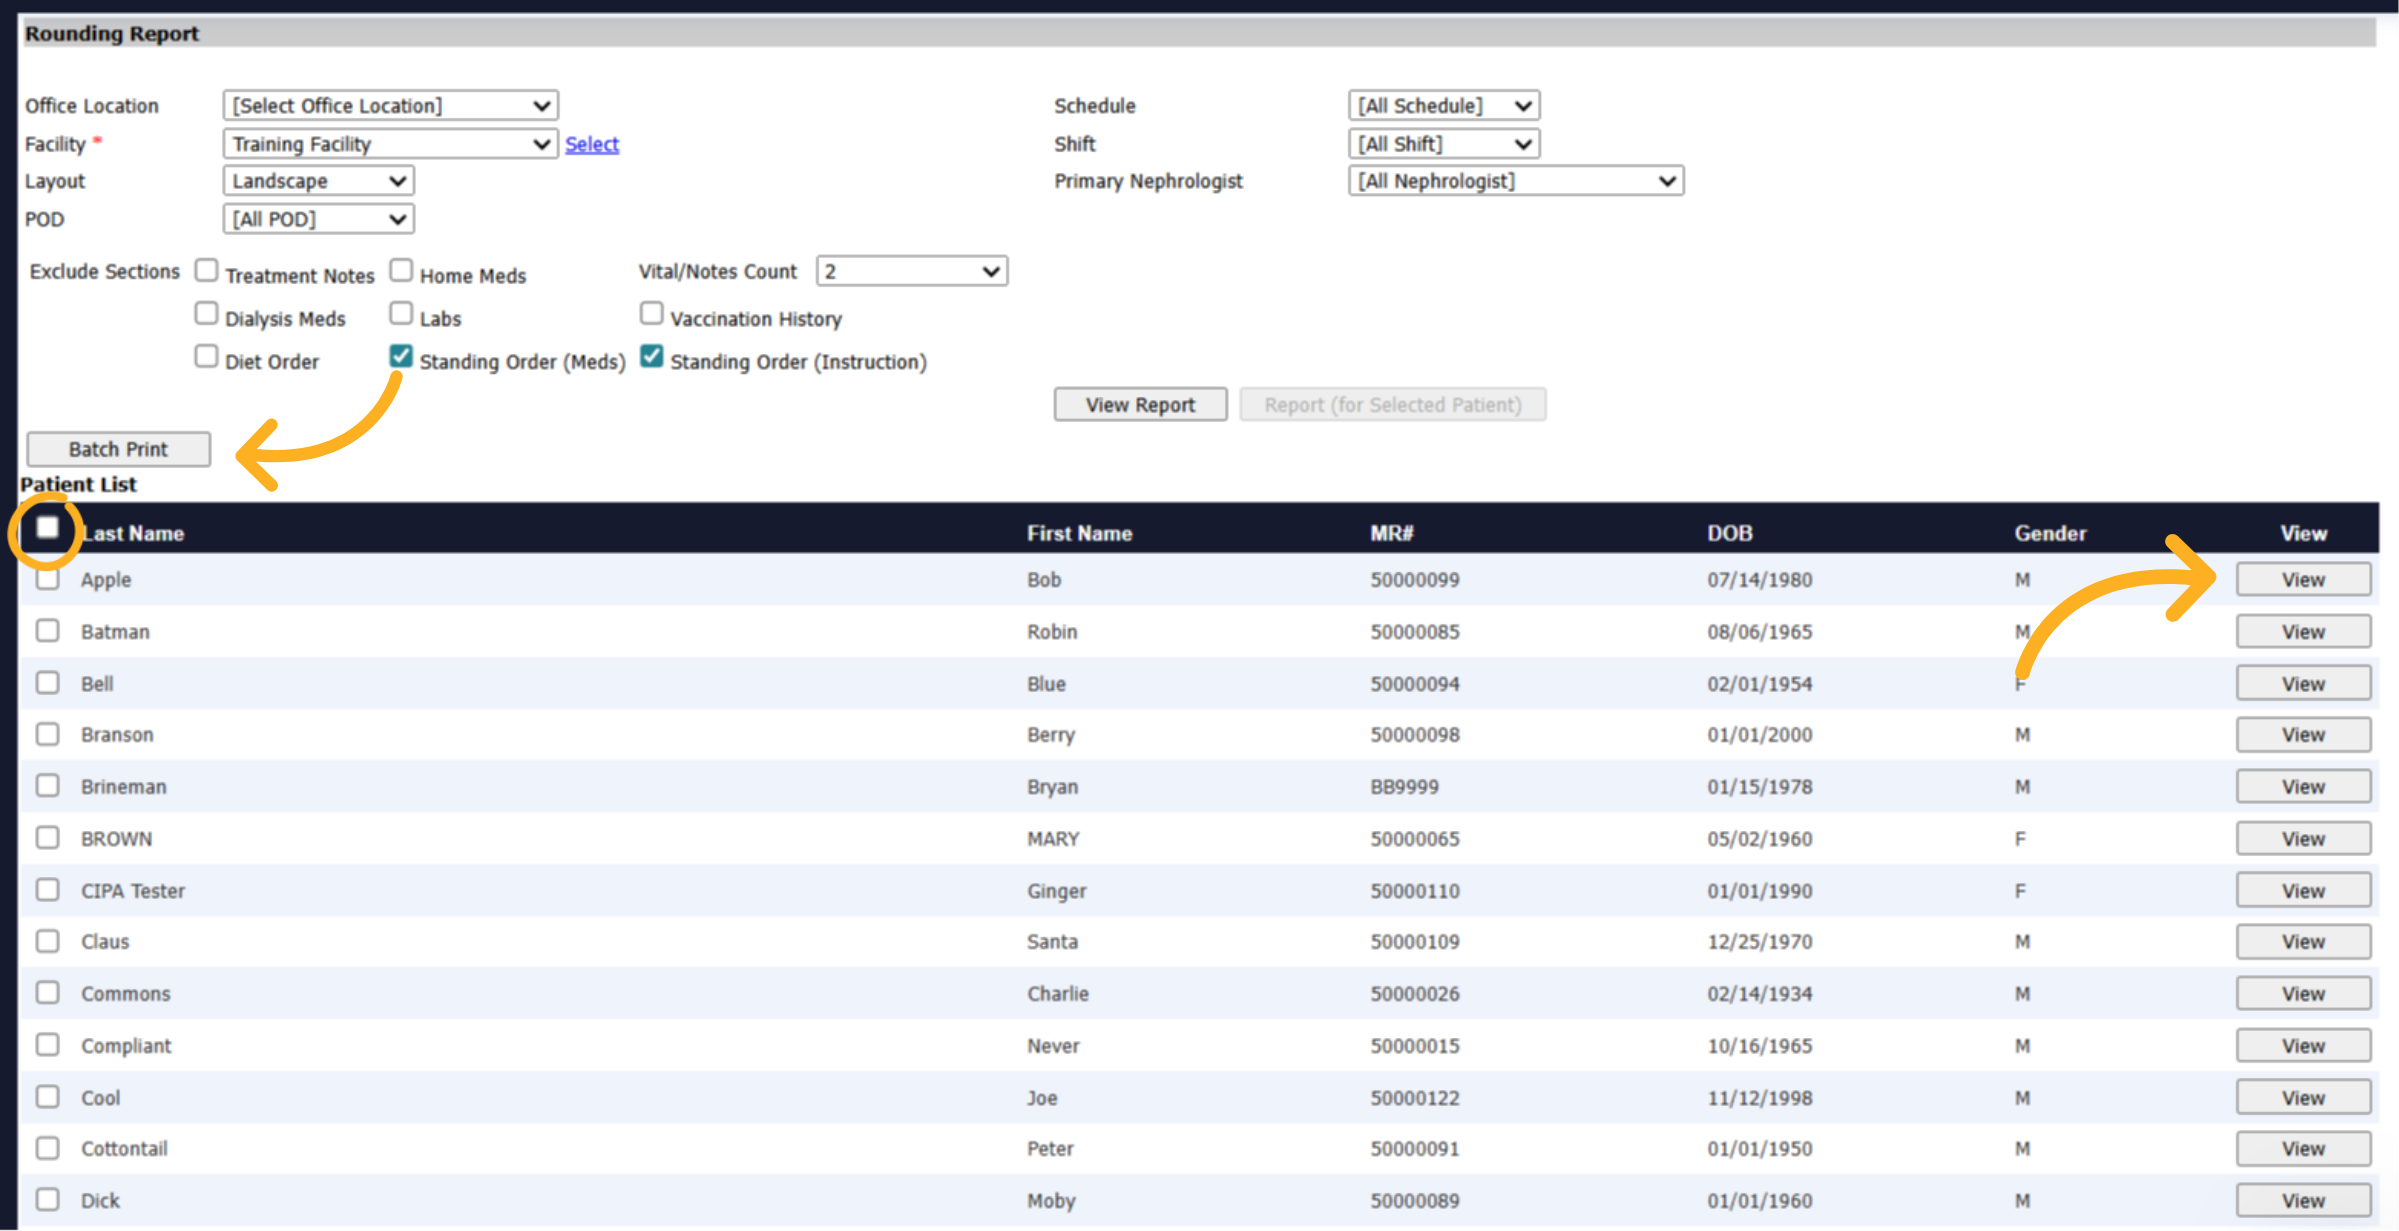
Task: Click the Select link next to Facility
Action: pyautogui.click(x=592, y=144)
